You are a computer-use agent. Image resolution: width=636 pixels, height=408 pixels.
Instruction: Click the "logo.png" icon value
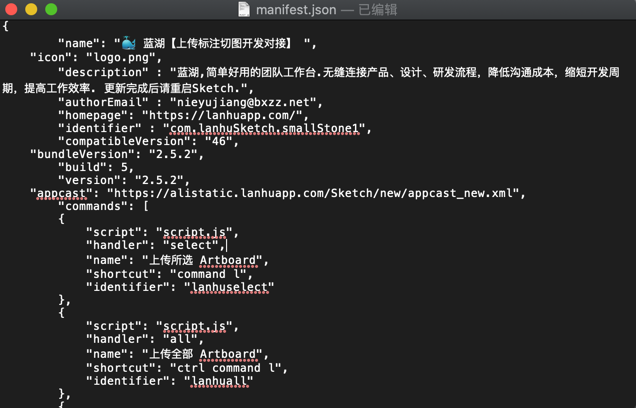(121, 58)
